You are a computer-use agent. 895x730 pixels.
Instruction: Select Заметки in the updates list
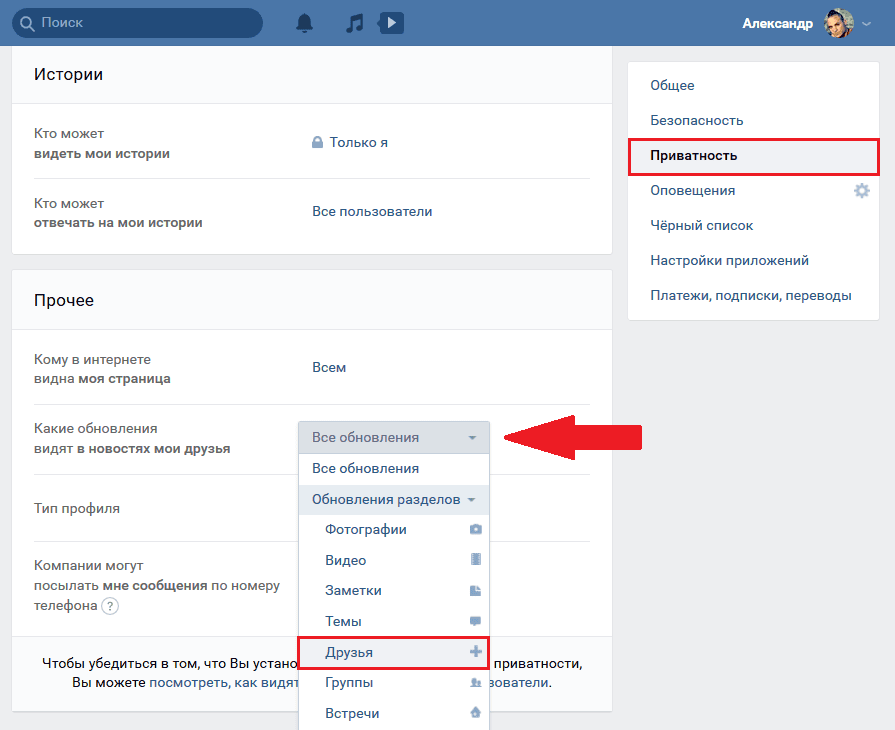[394, 591]
